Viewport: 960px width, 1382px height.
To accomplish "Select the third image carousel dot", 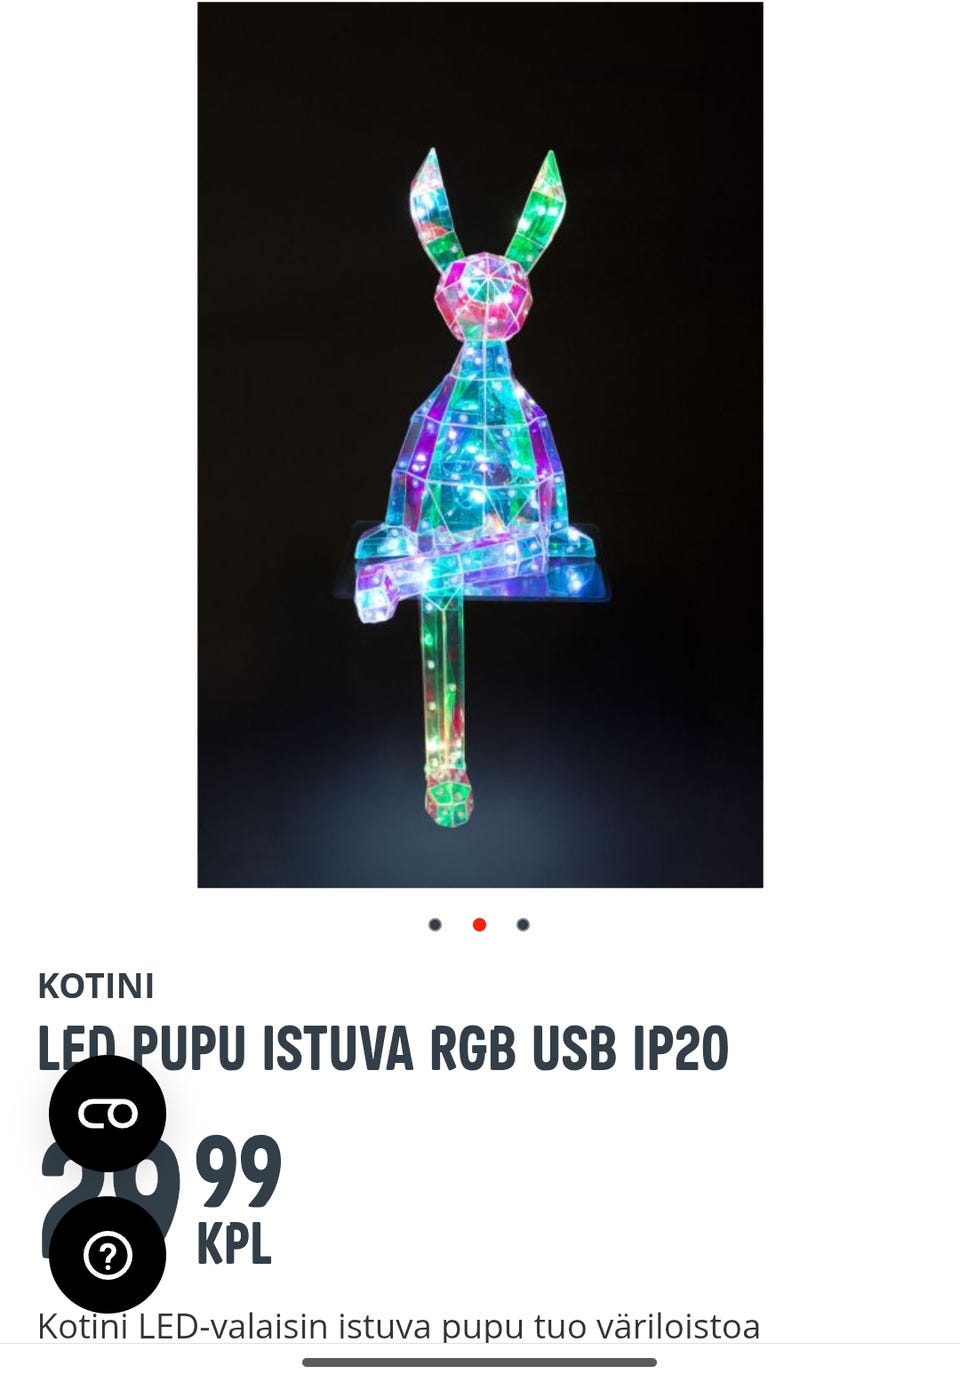I will pos(523,924).
